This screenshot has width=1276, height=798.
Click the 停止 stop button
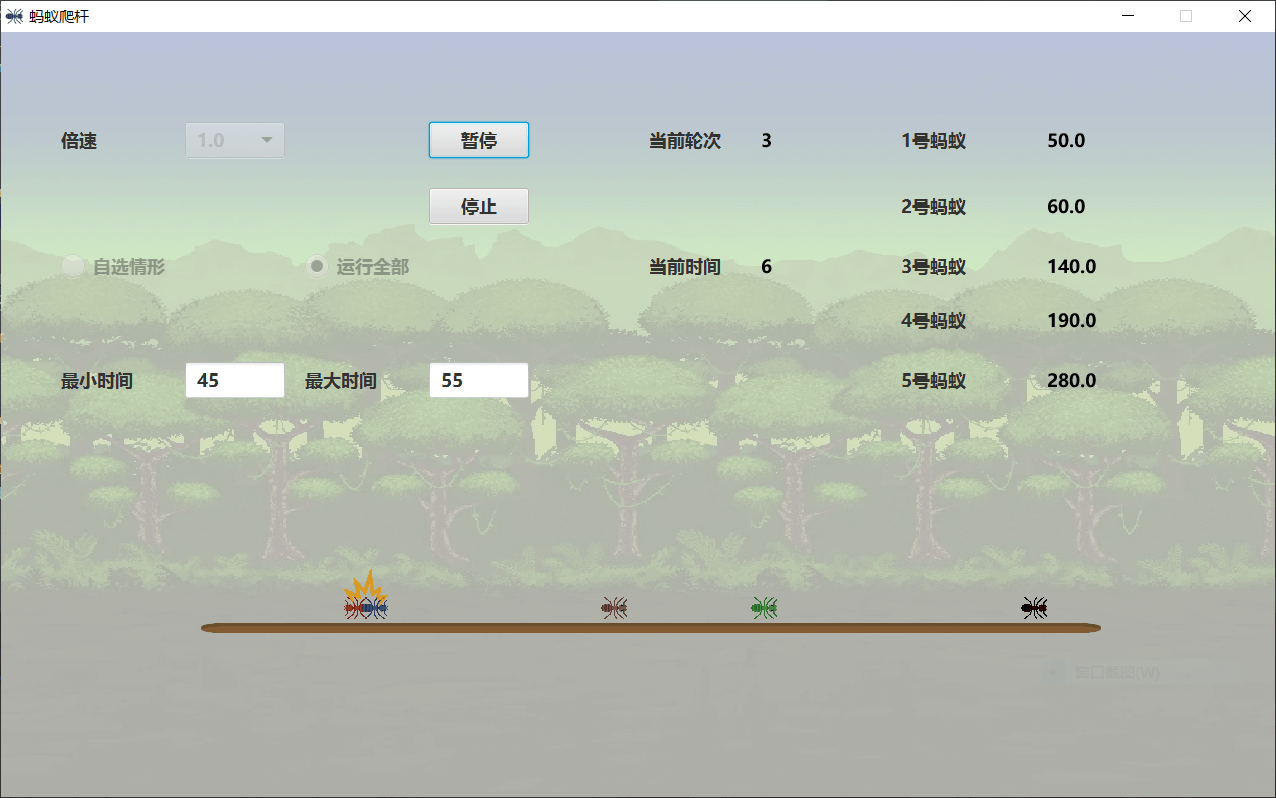(x=478, y=206)
